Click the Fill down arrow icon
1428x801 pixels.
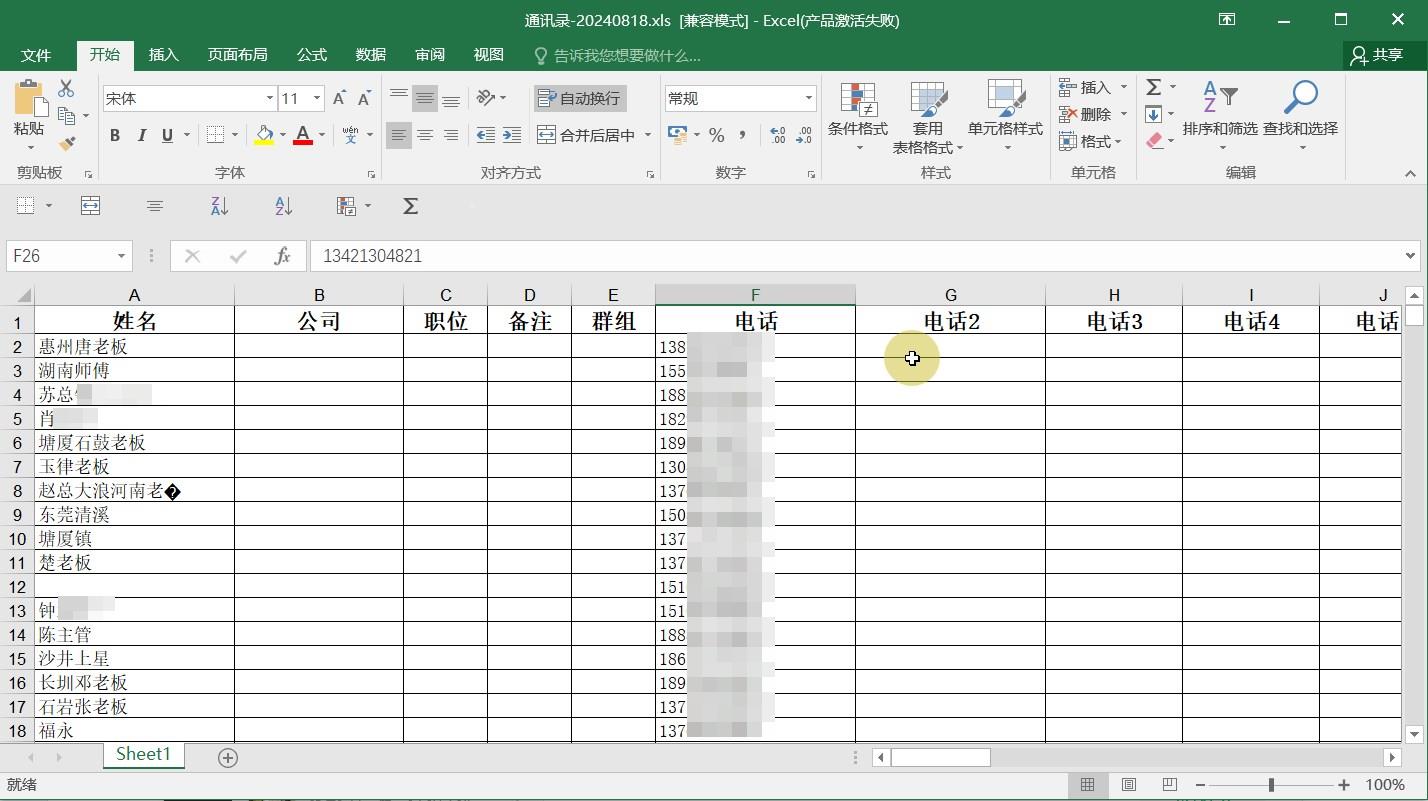(x=1153, y=114)
